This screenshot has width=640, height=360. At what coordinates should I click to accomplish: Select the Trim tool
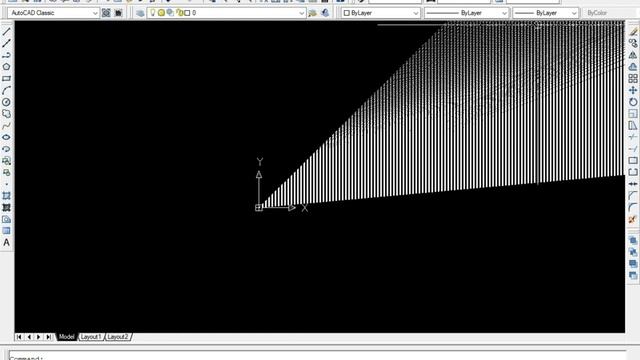(x=633, y=137)
